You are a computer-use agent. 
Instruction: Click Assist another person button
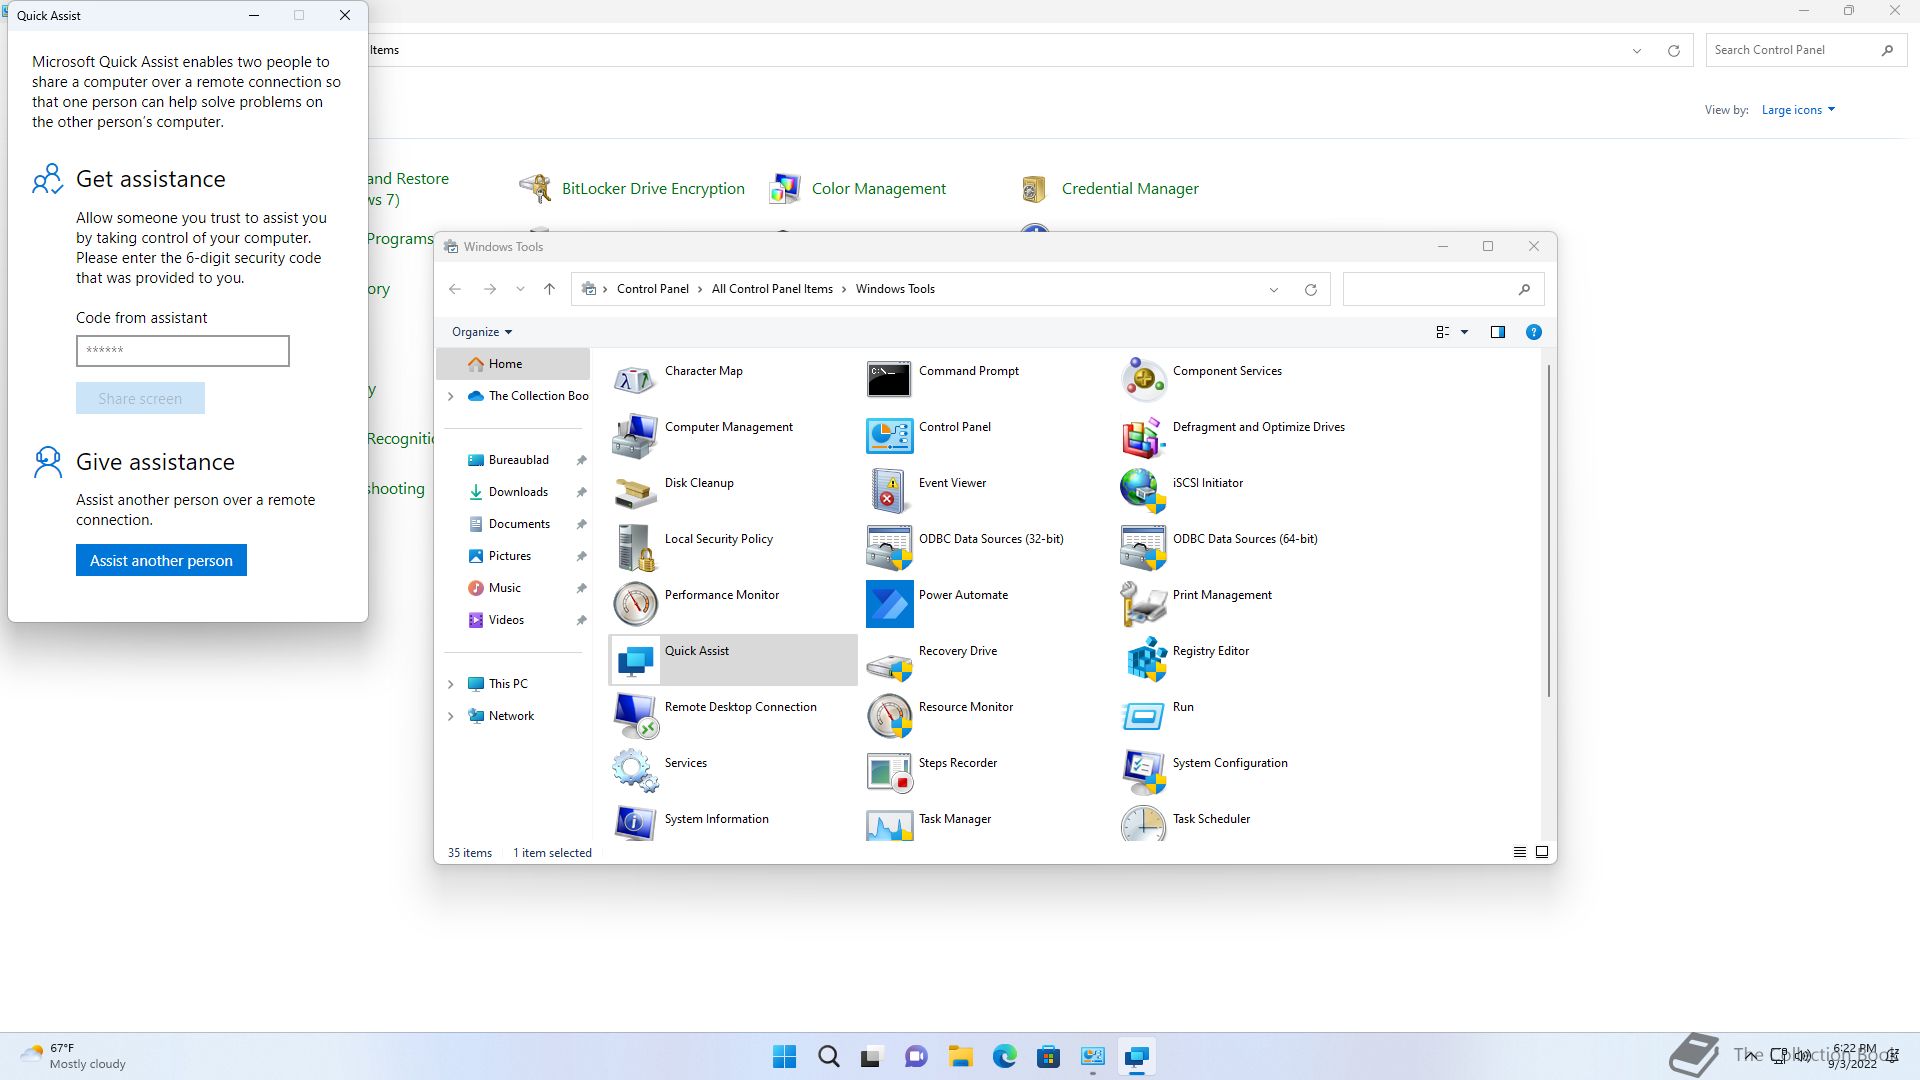(161, 560)
